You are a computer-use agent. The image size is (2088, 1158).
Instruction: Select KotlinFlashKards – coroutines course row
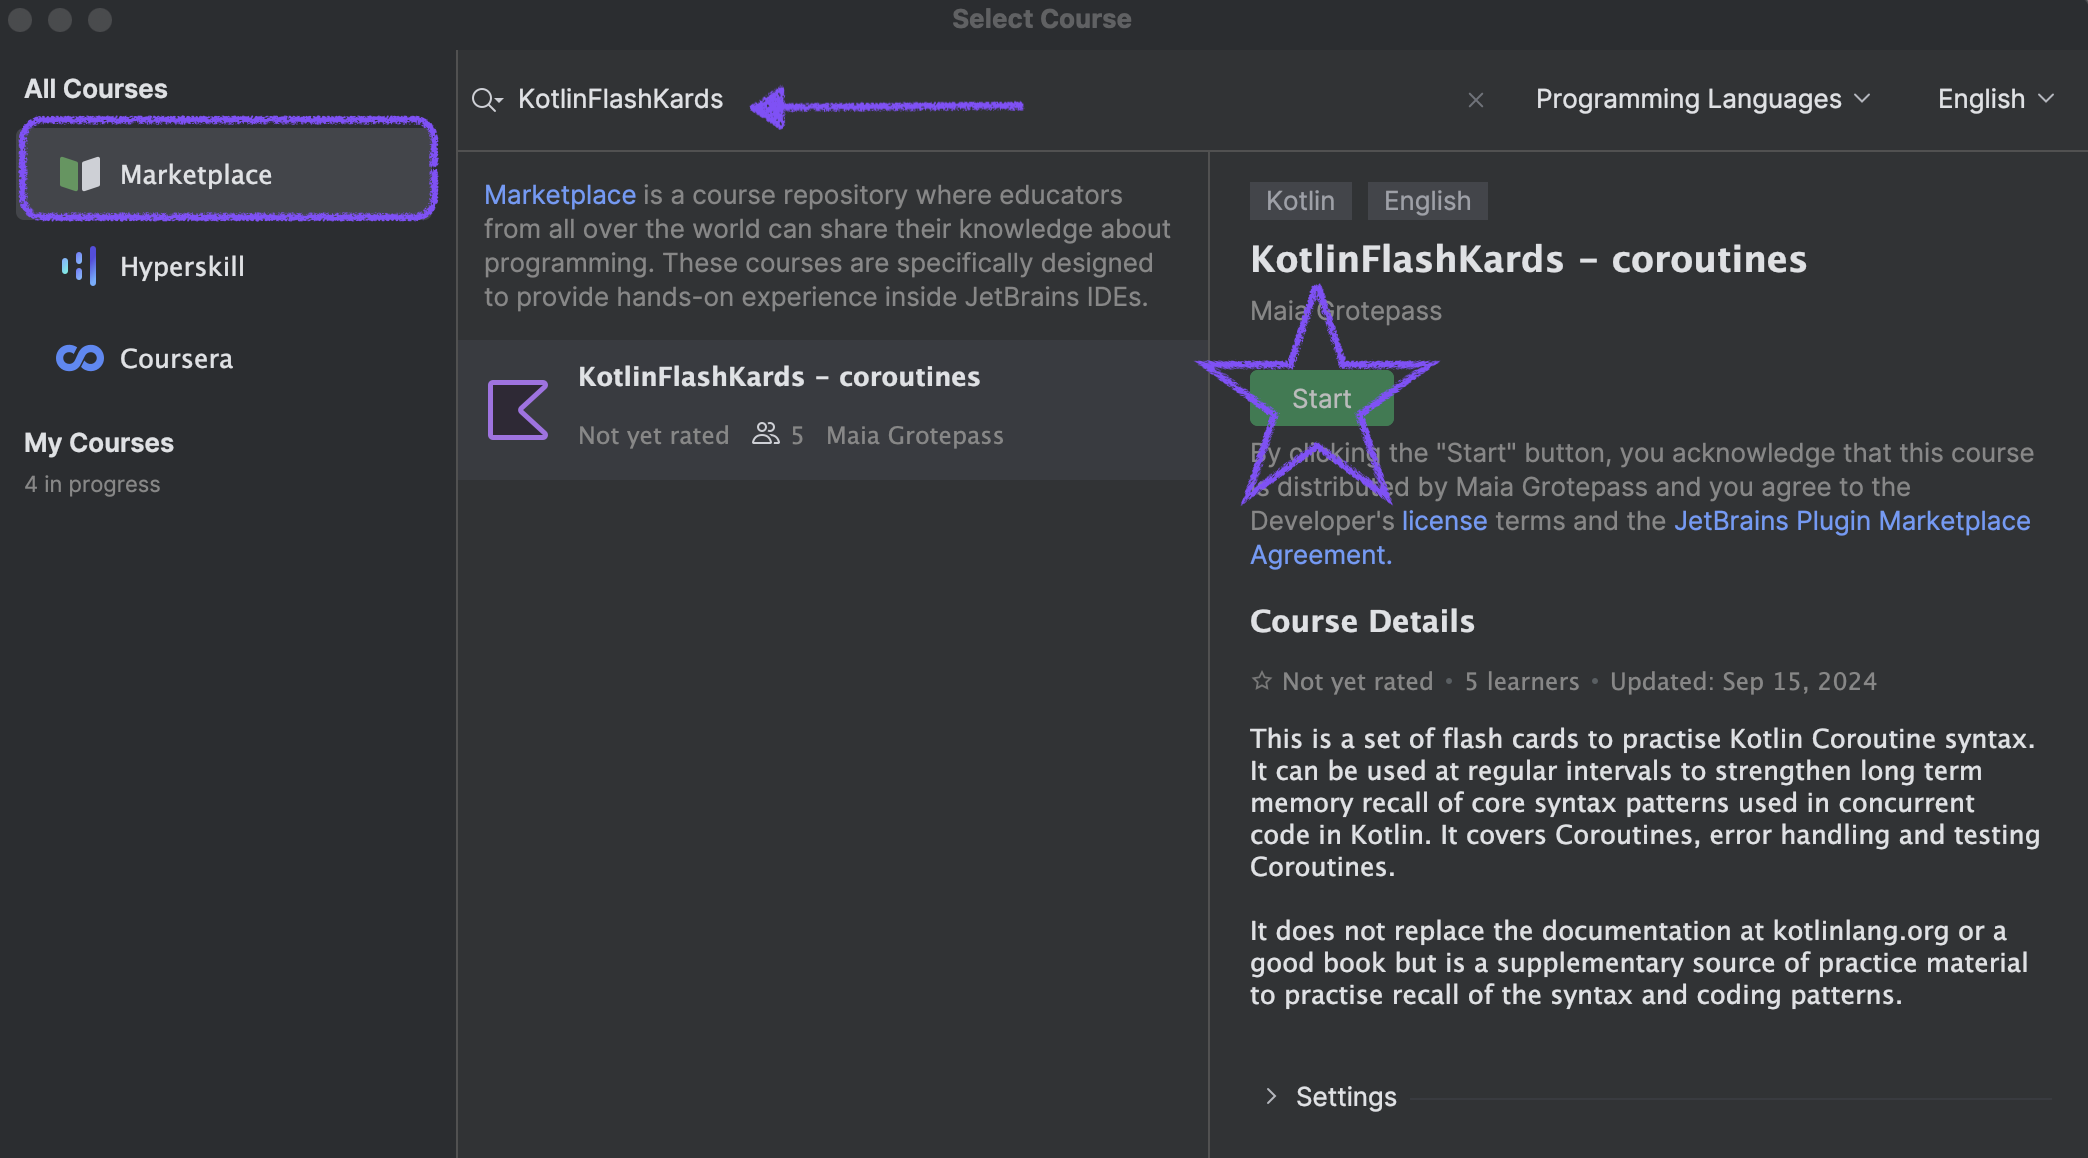(x=833, y=410)
